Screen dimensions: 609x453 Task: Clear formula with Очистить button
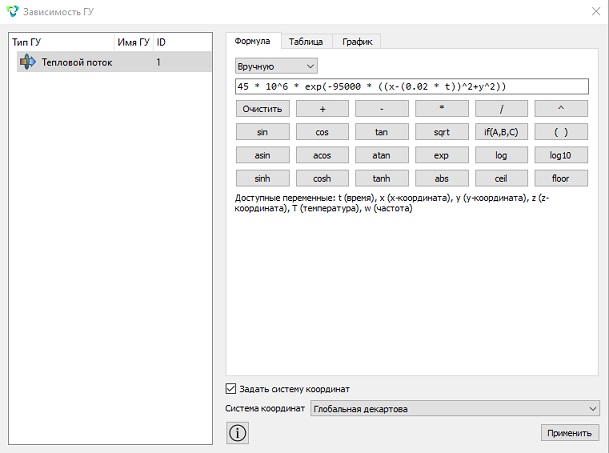click(x=263, y=109)
